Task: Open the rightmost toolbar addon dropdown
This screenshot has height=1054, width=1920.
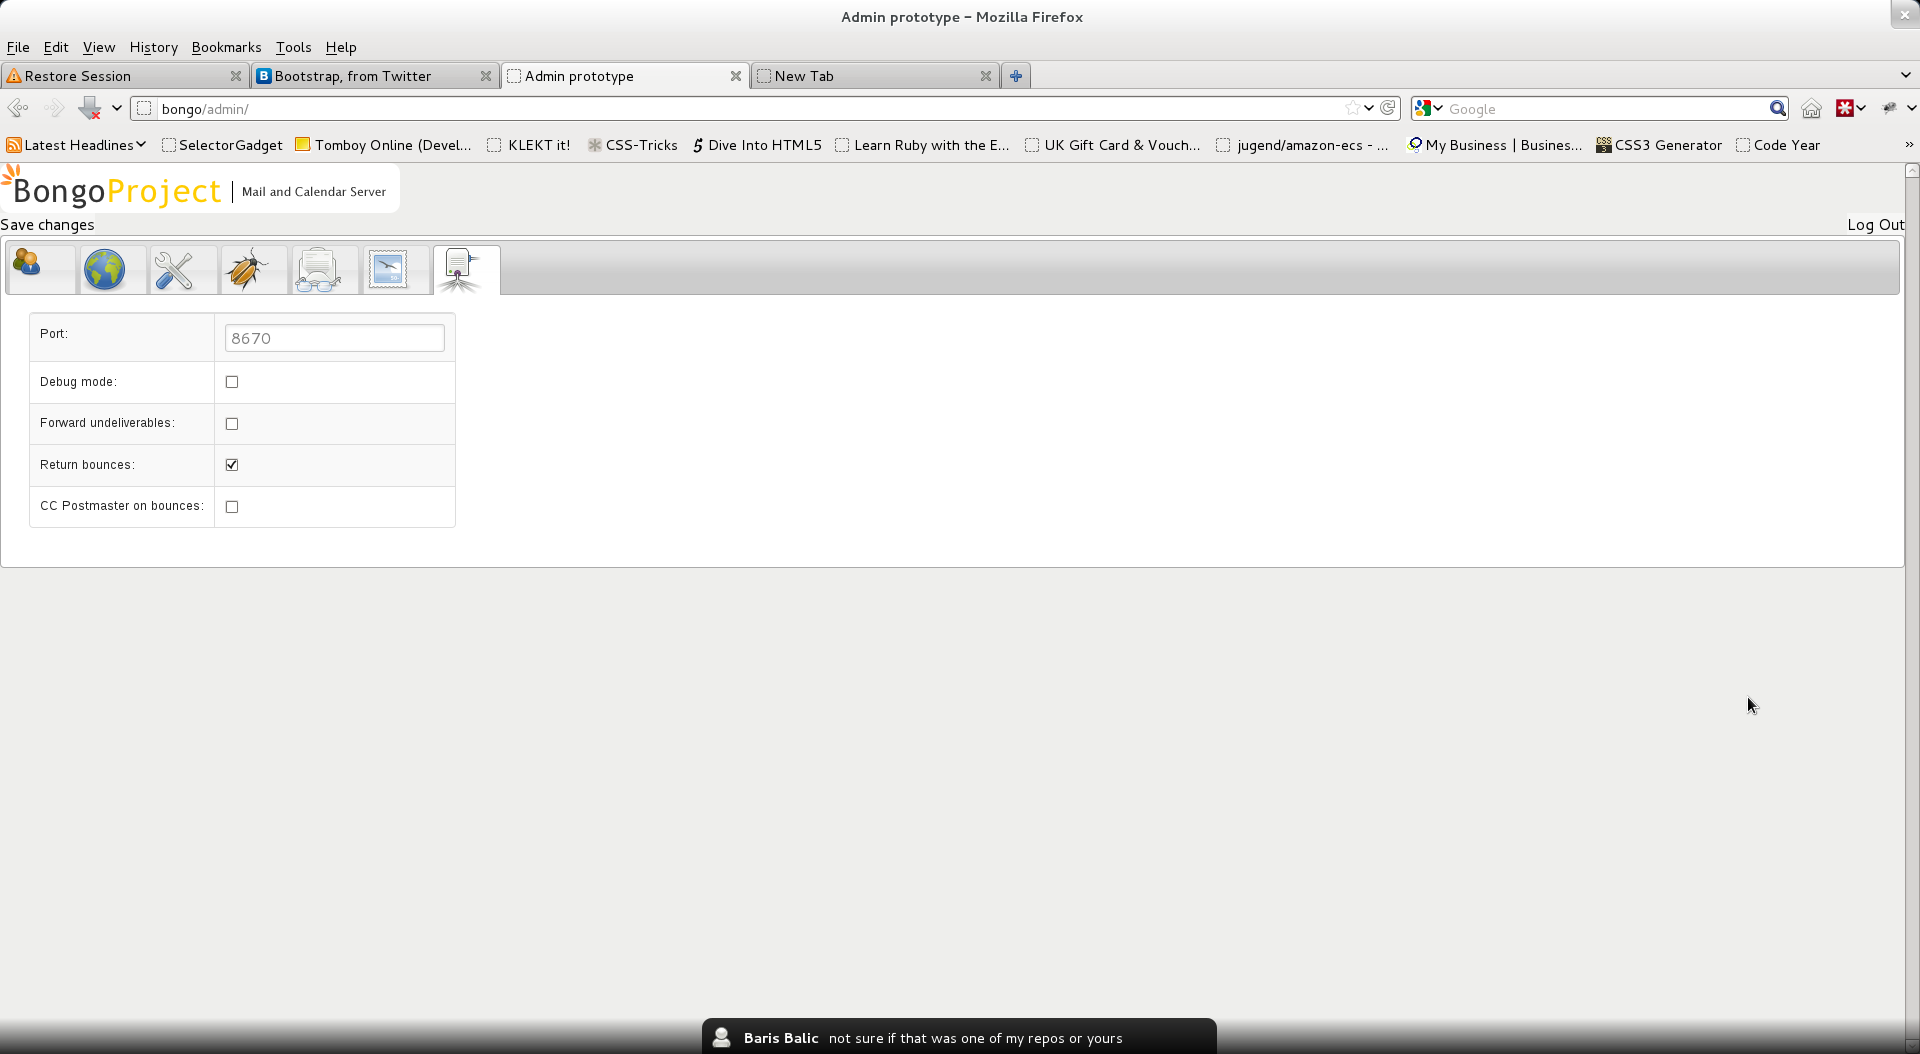Action: (x=1912, y=108)
